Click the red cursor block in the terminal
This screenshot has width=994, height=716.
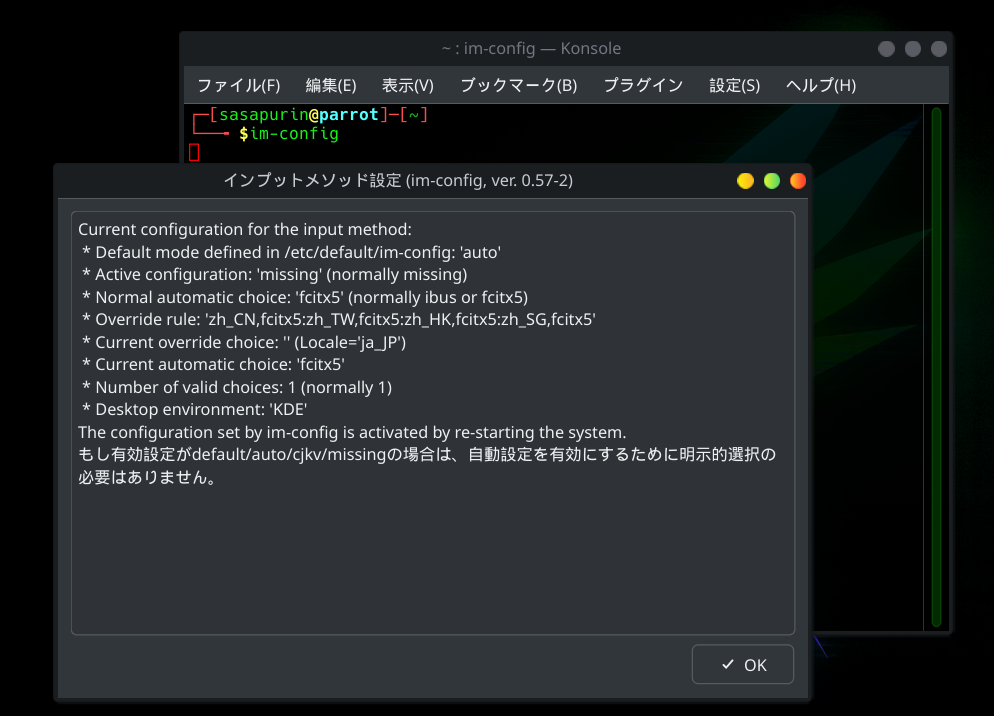point(194,152)
